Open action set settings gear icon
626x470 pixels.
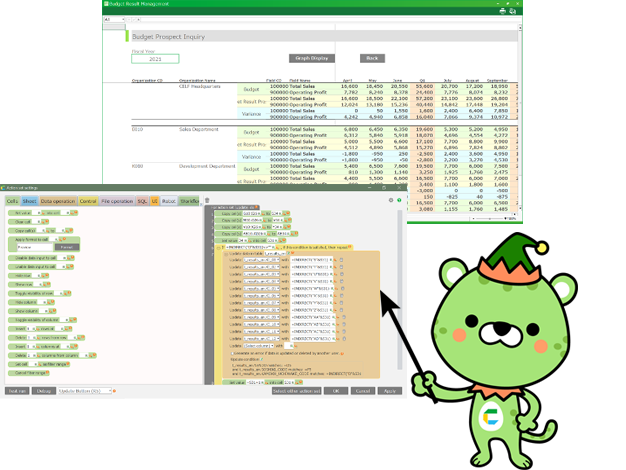coord(391,200)
